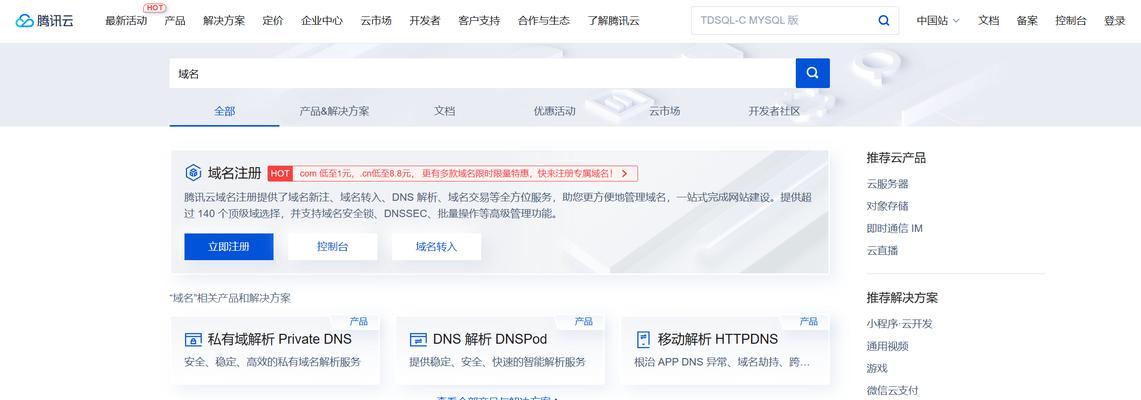Open the 备案 link
Image resolution: width=1141 pixels, height=400 pixels.
[1027, 20]
